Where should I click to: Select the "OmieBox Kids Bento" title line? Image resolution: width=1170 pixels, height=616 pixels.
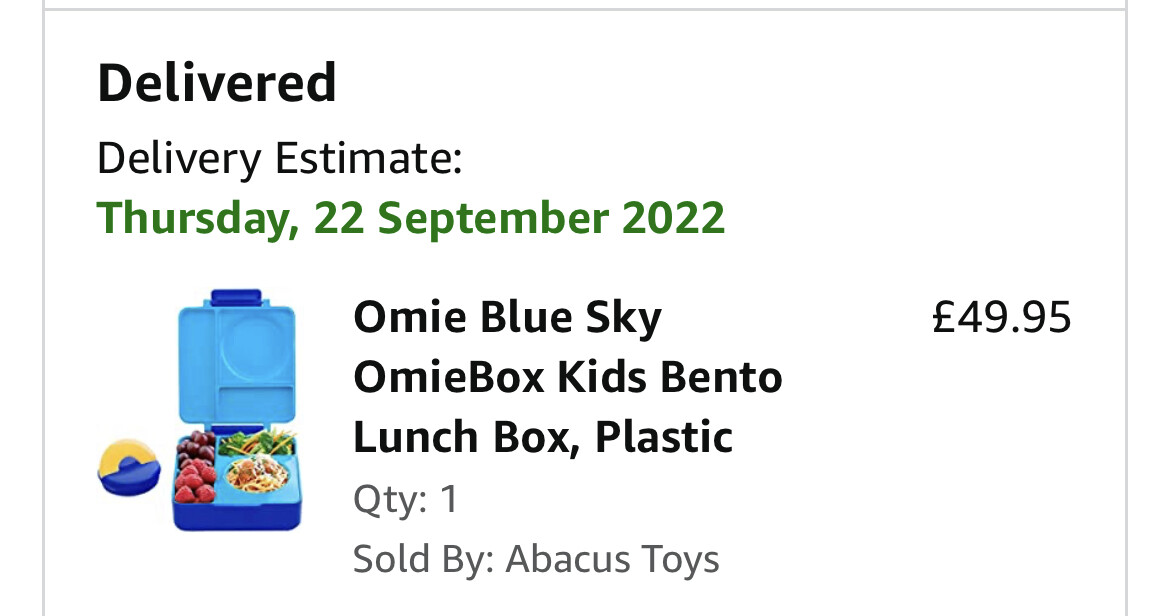(568, 377)
